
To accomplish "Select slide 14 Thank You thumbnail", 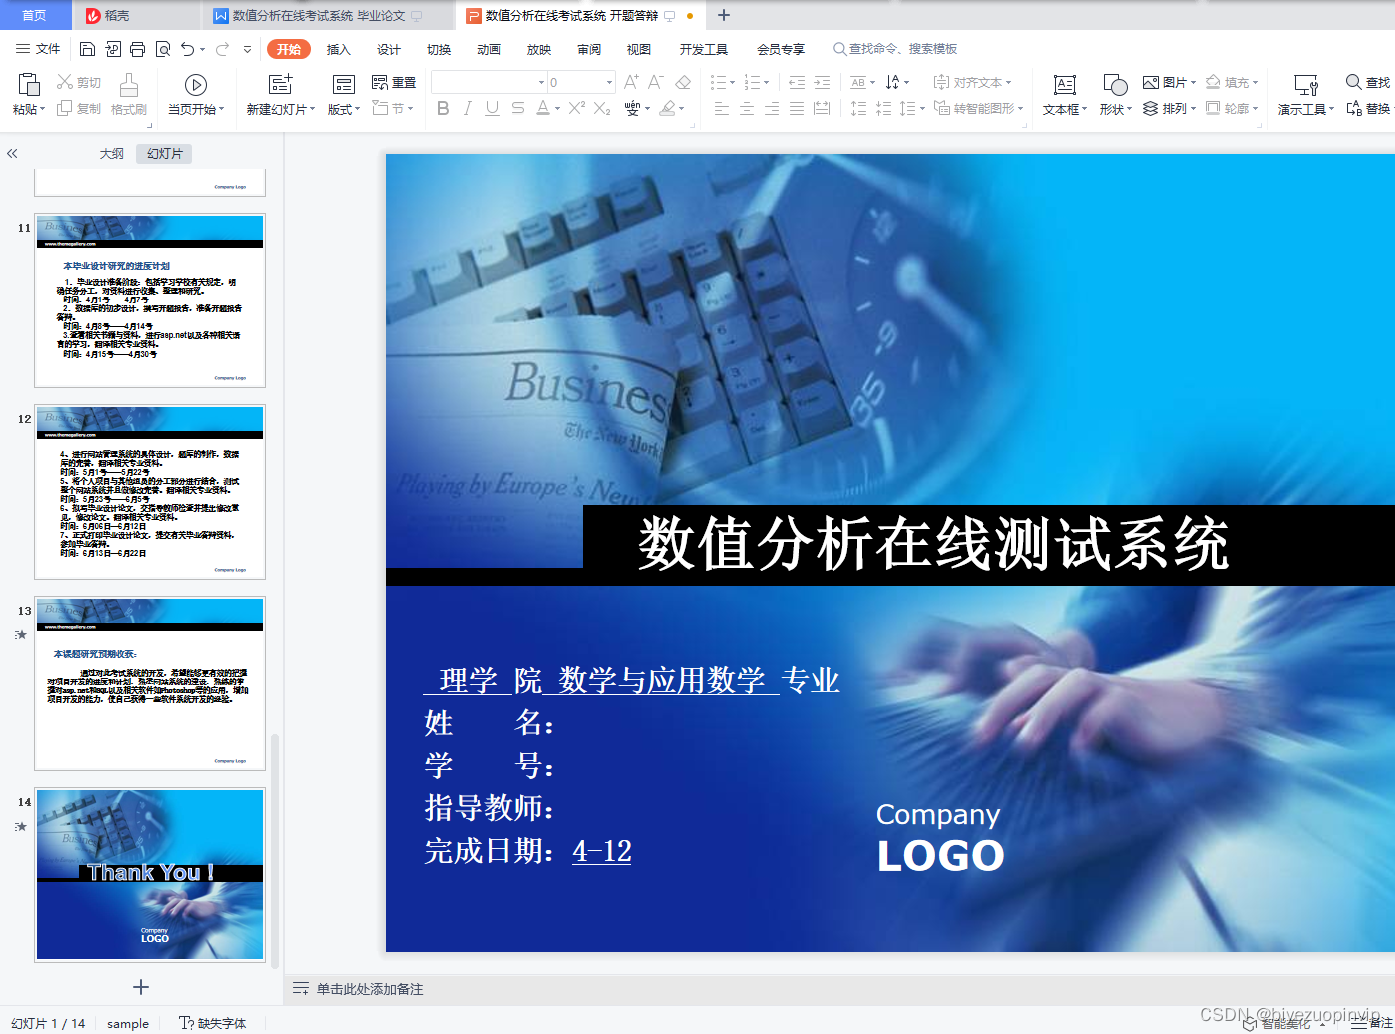I will click(x=150, y=875).
